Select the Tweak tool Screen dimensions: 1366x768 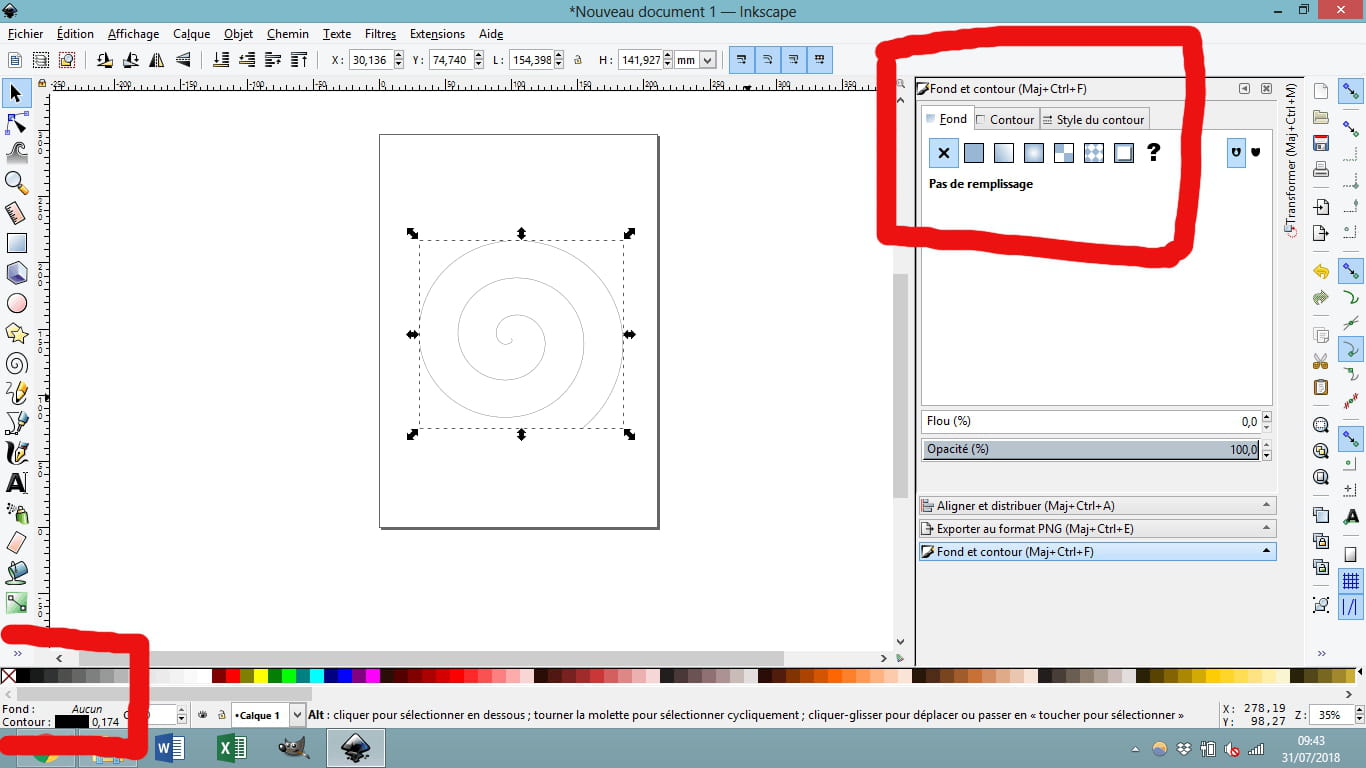(16, 153)
